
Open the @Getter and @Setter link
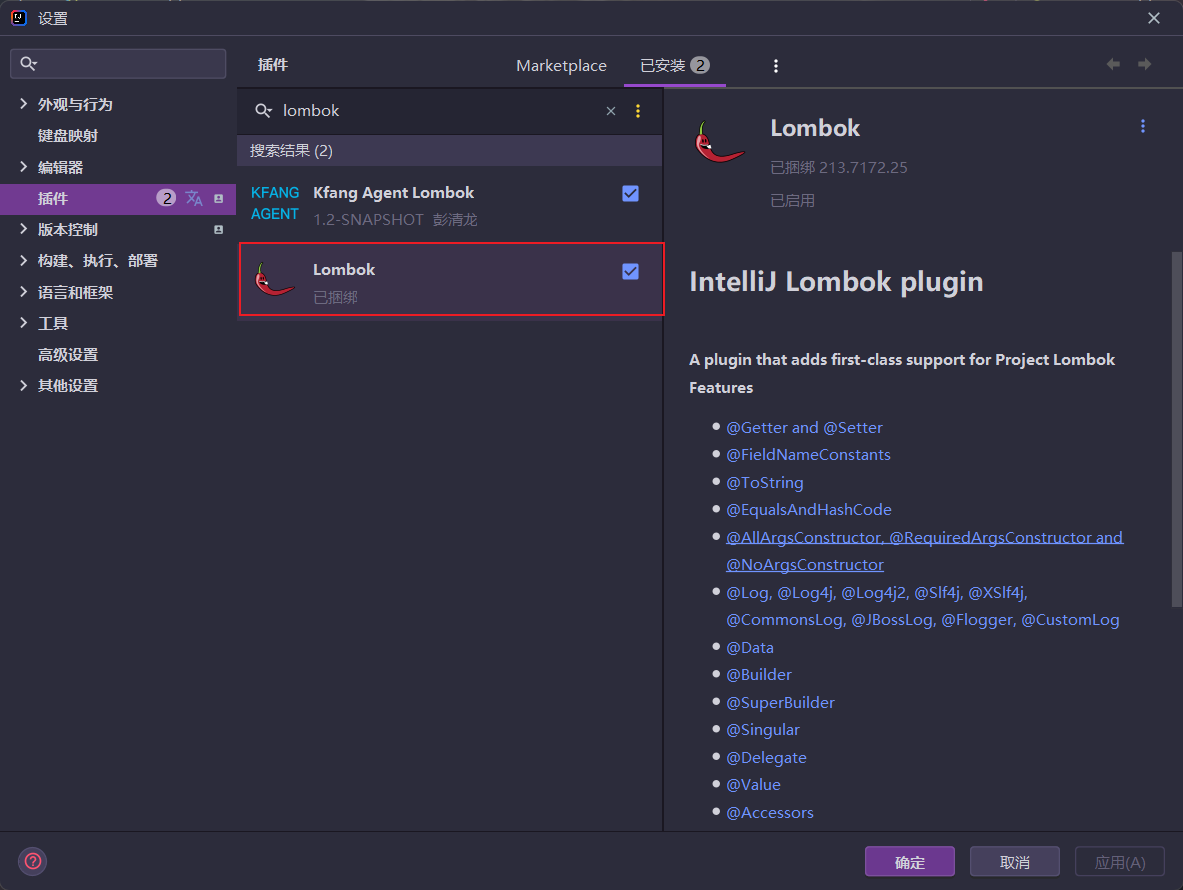pyautogui.click(x=804, y=428)
